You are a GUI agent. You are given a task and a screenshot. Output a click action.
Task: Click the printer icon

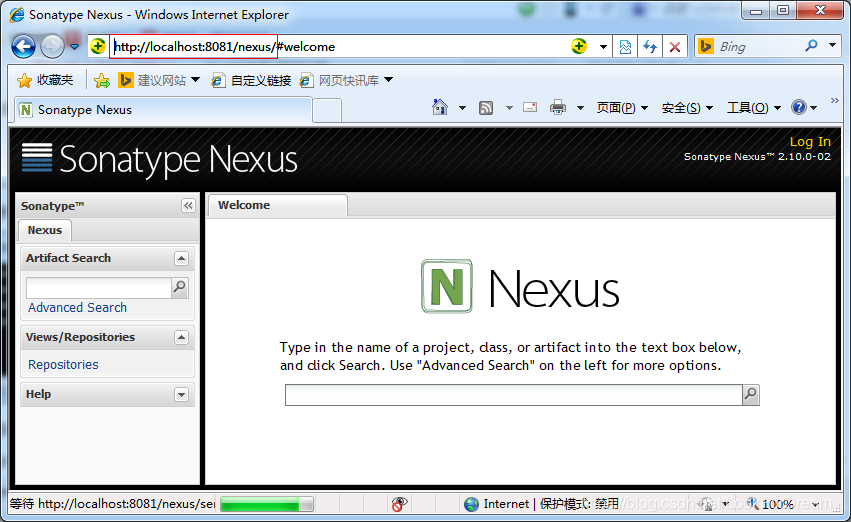click(x=558, y=107)
